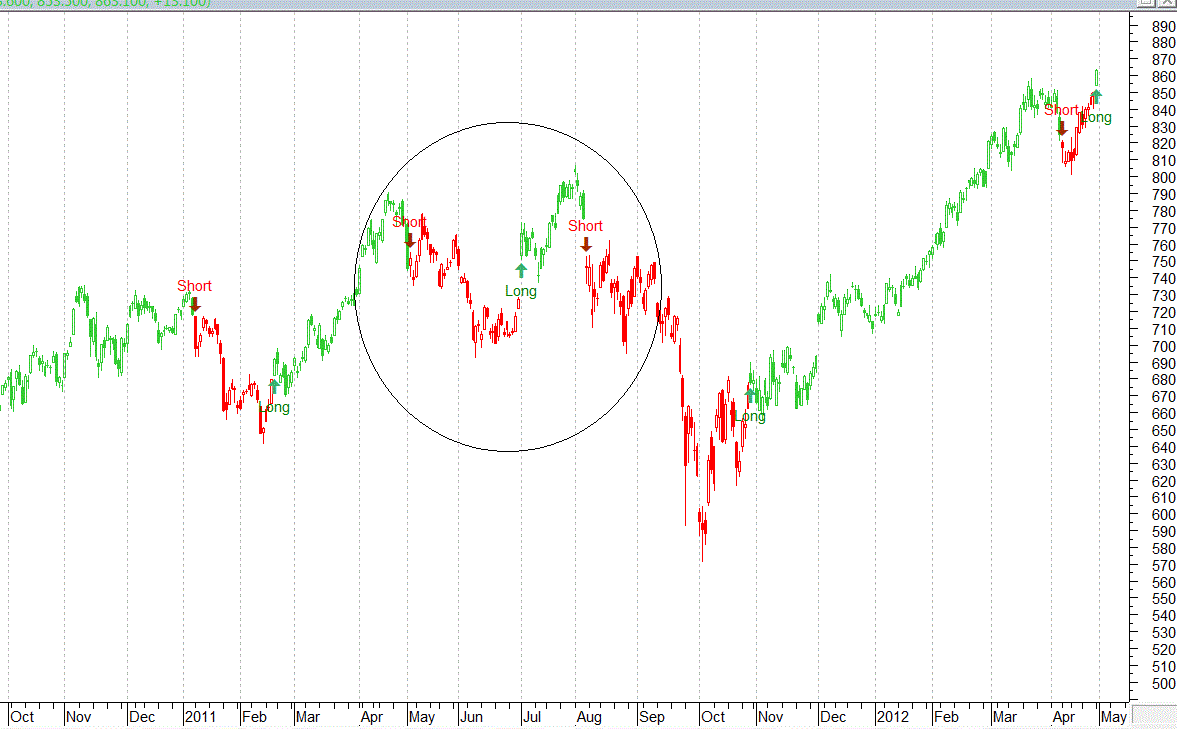Select the Short down-arrow marker in May 2011
Screen dimensions: 1177x729
pyautogui.click(x=410, y=240)
